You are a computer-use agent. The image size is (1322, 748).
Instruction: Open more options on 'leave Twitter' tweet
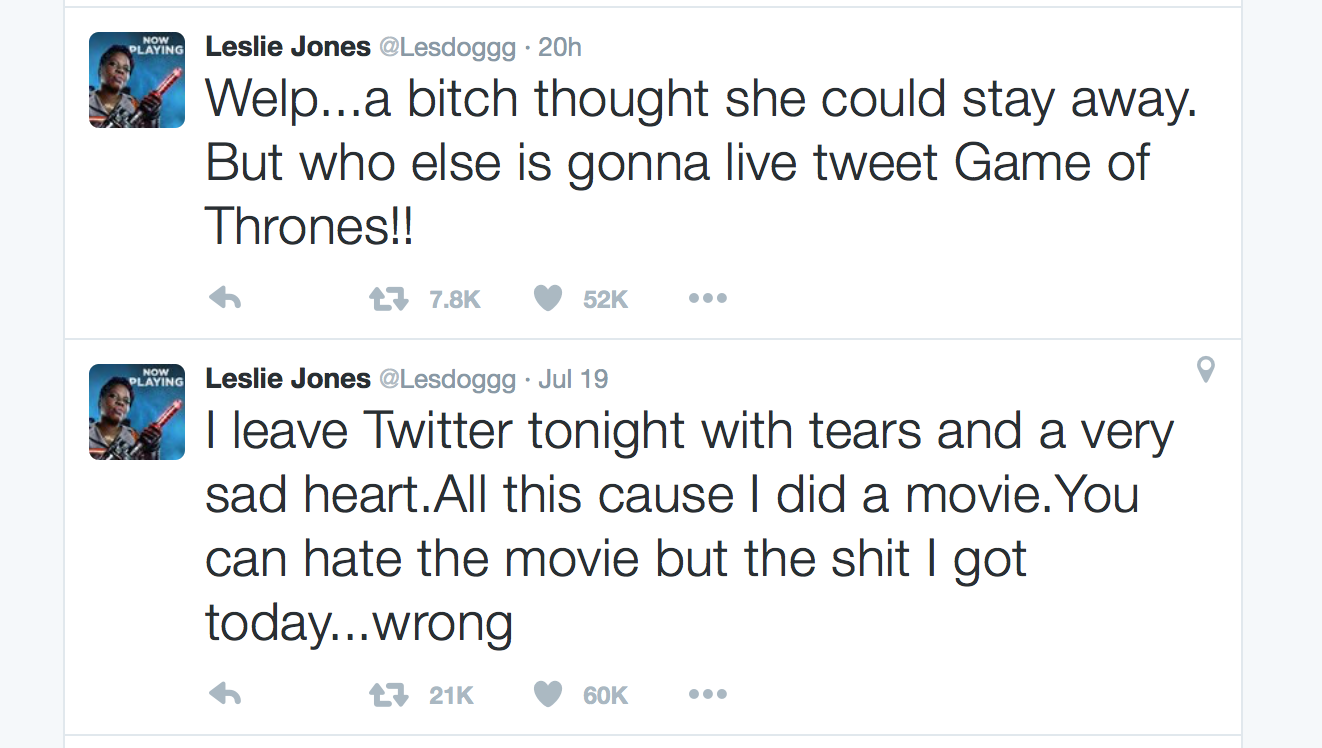pos(707,694)
